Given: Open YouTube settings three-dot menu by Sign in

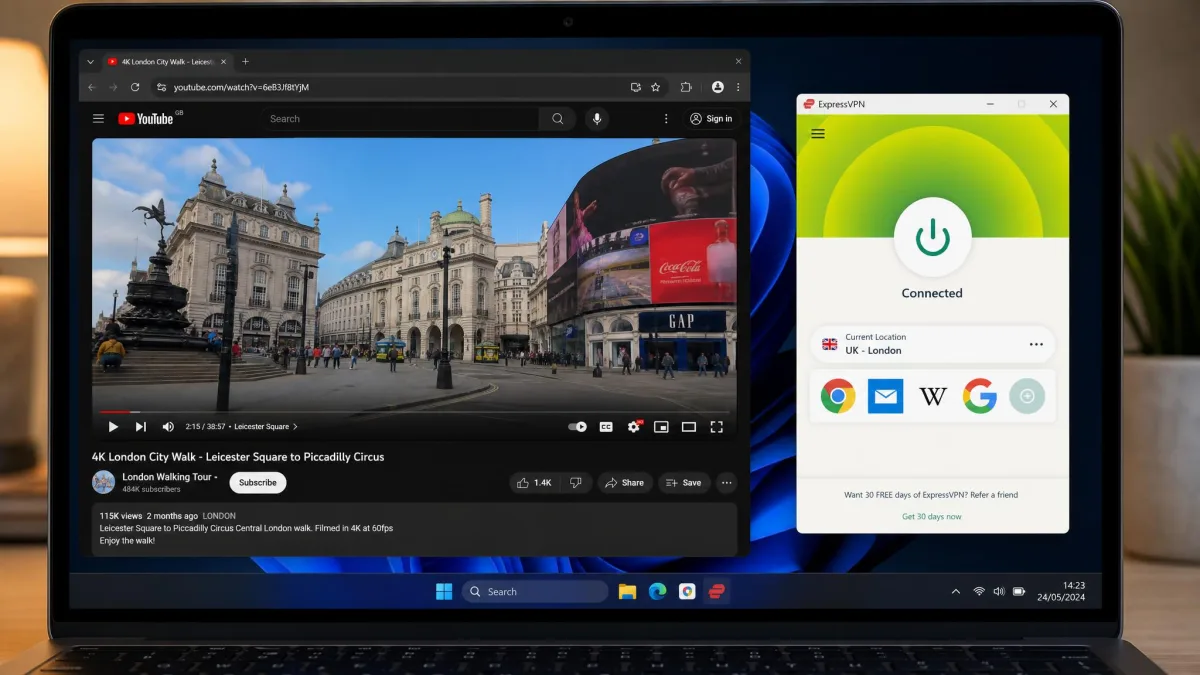Looking at the screenshot, I should pyautogui.click(x=667, y=119).
